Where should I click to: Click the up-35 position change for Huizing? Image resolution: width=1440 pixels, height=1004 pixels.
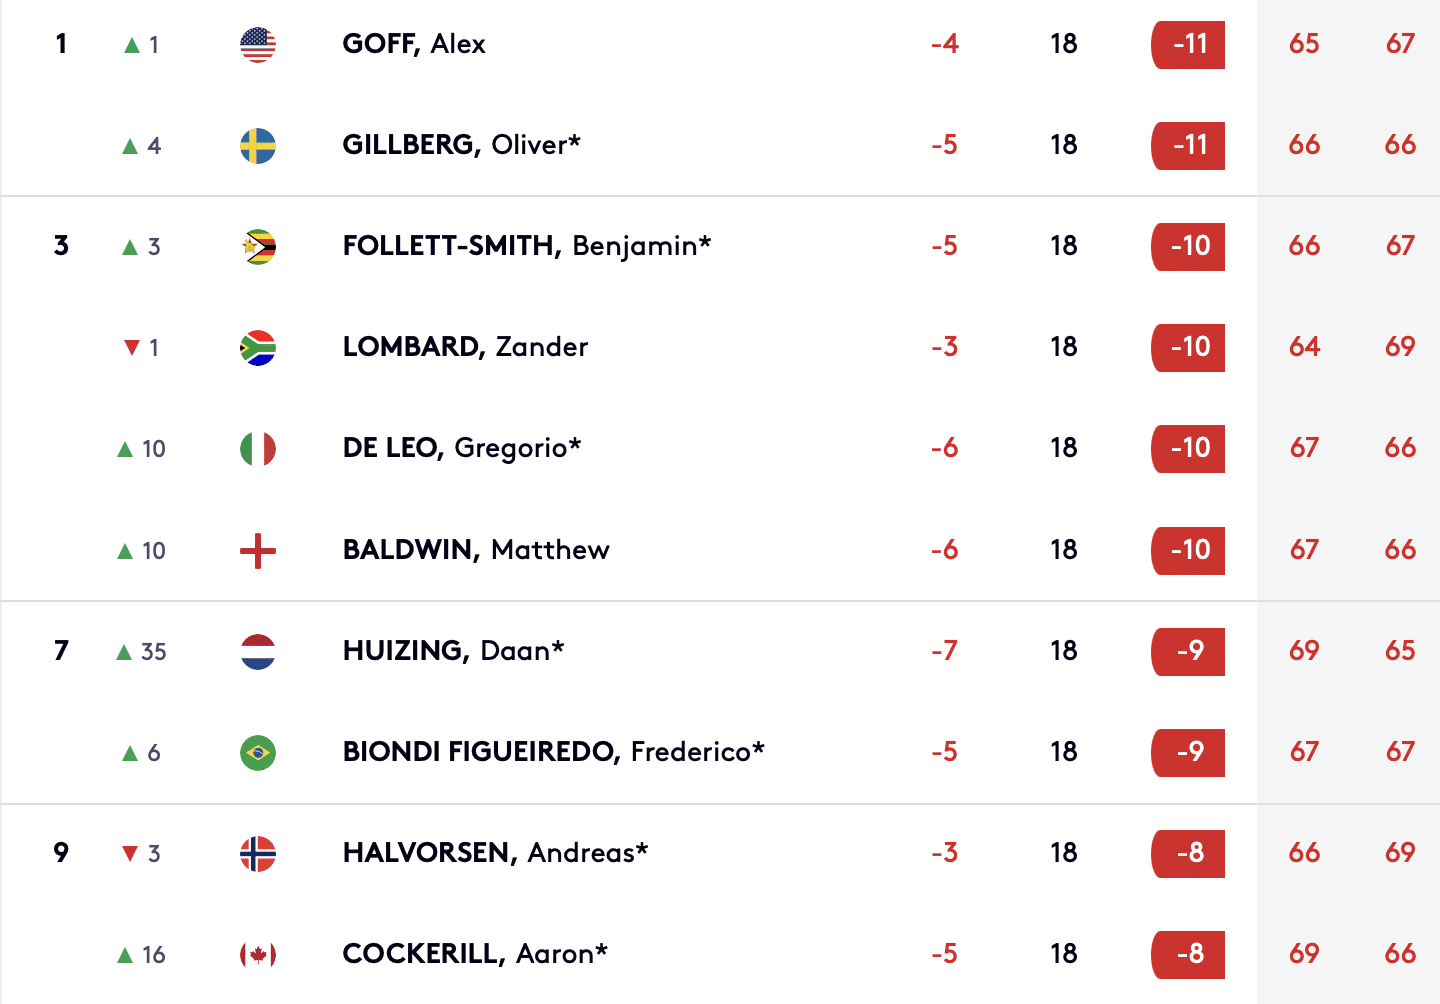click(141, 652)
